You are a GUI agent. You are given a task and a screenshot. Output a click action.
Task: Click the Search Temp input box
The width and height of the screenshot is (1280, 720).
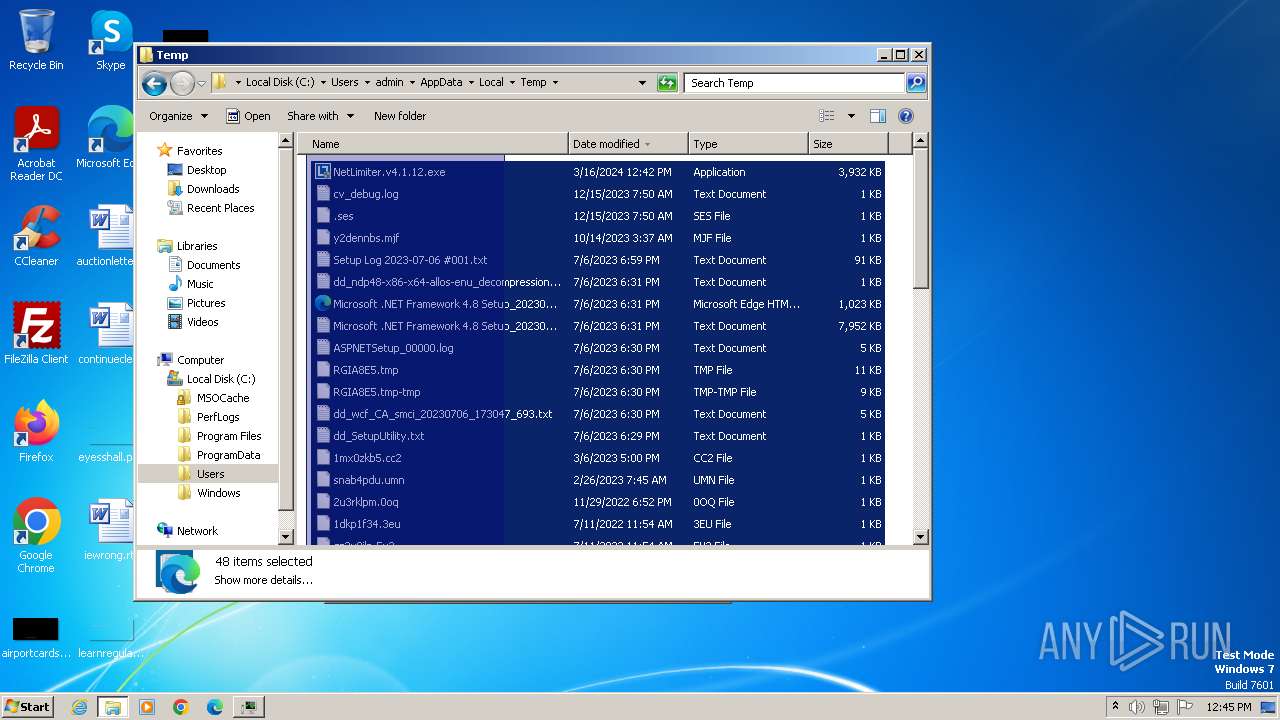coord(794,83)
